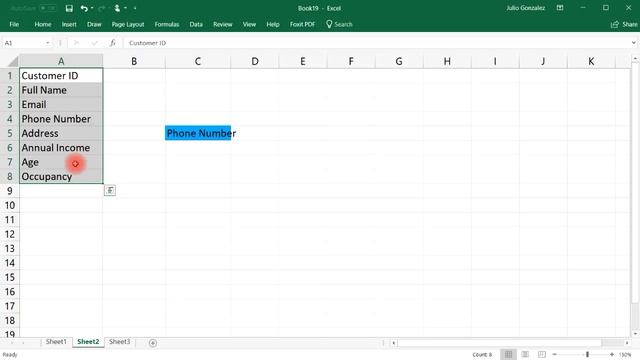The width and height of the screenshot is (640, 360).
Task: Click the Touch/Mouse mode icon
Action: (117, 8)
